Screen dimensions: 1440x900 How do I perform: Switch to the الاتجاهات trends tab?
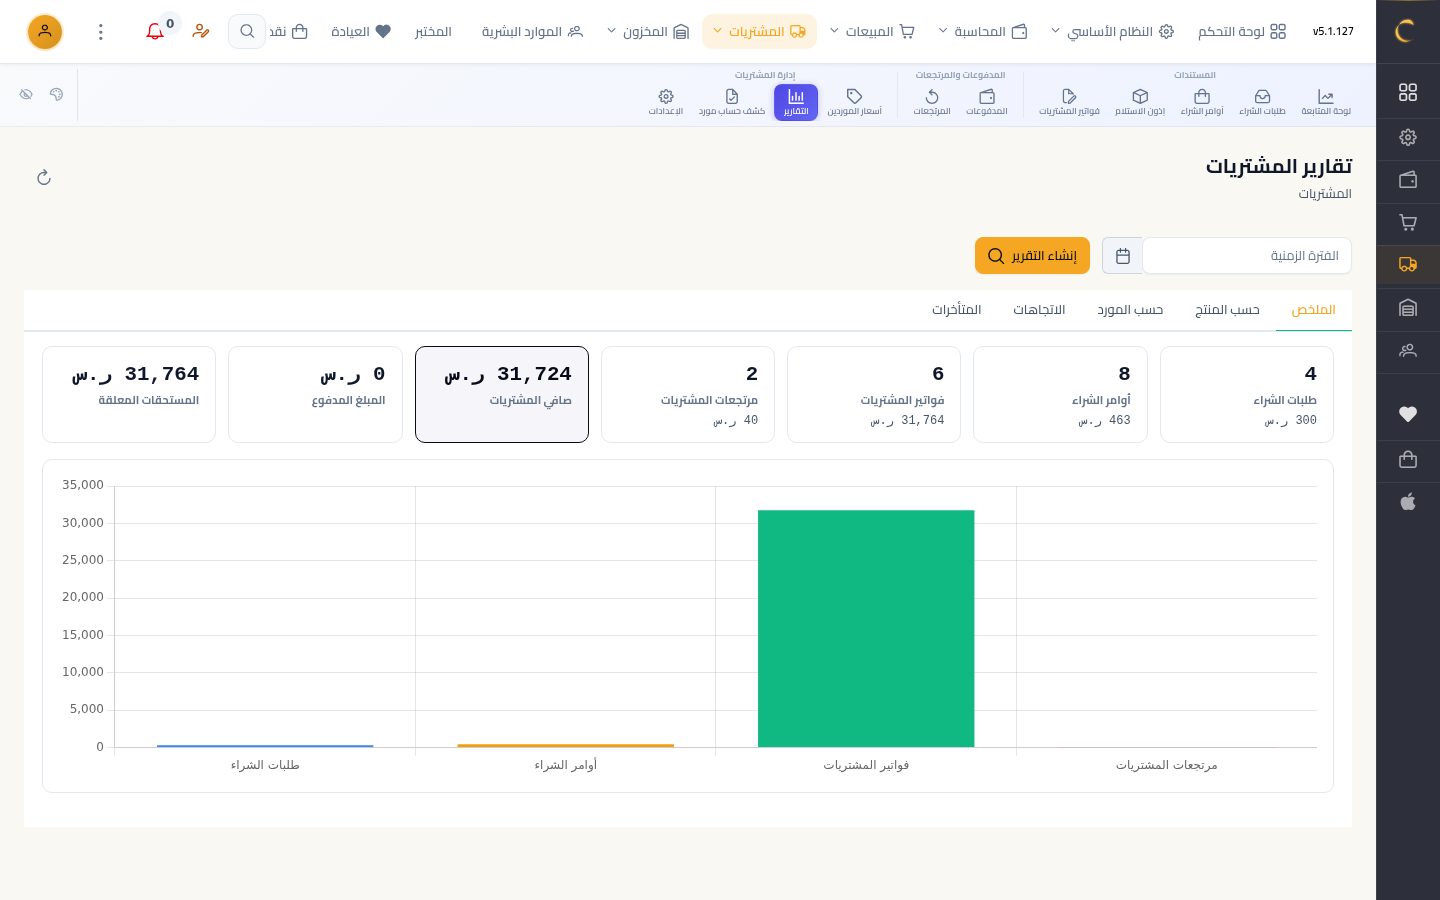(x=1039, y=310)
